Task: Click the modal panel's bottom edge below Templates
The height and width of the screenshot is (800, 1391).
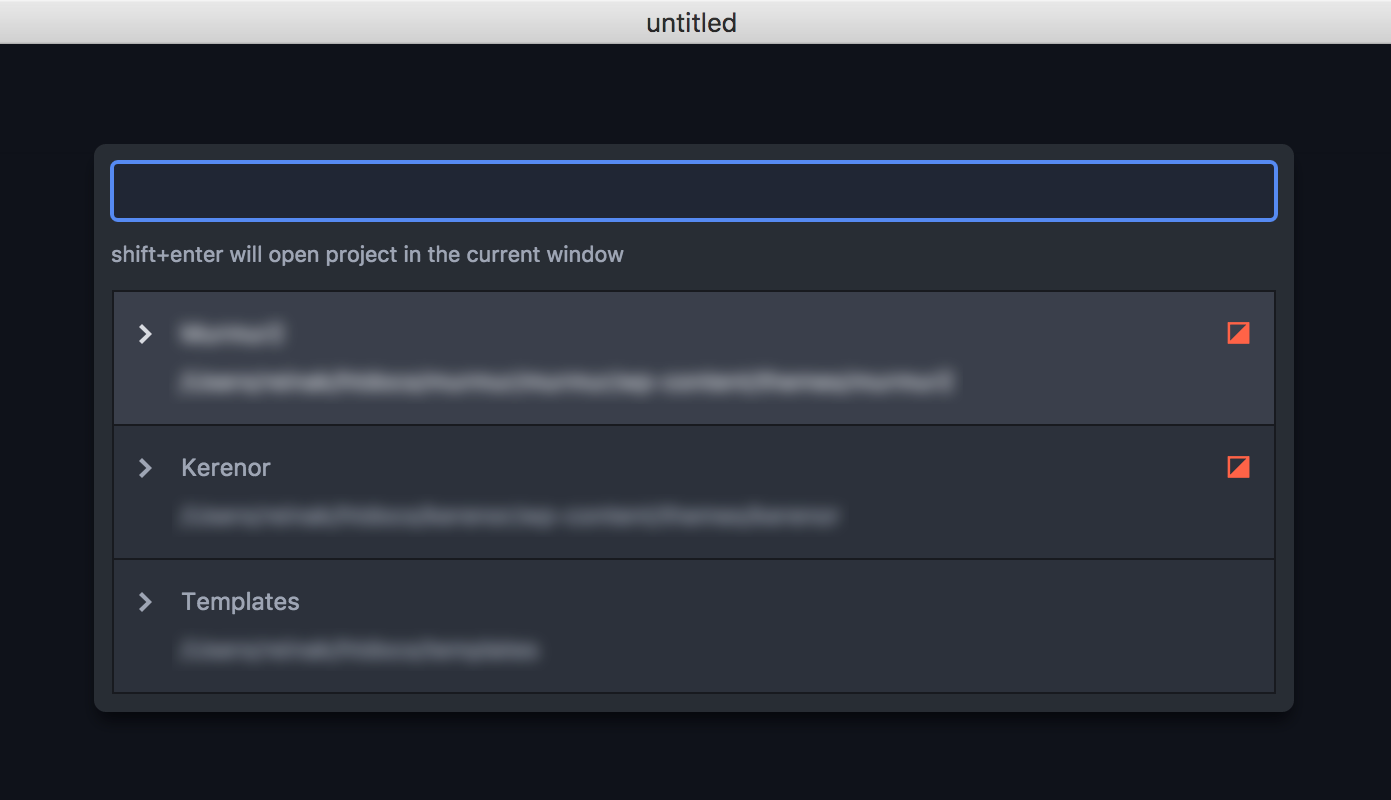Action: 694,703
